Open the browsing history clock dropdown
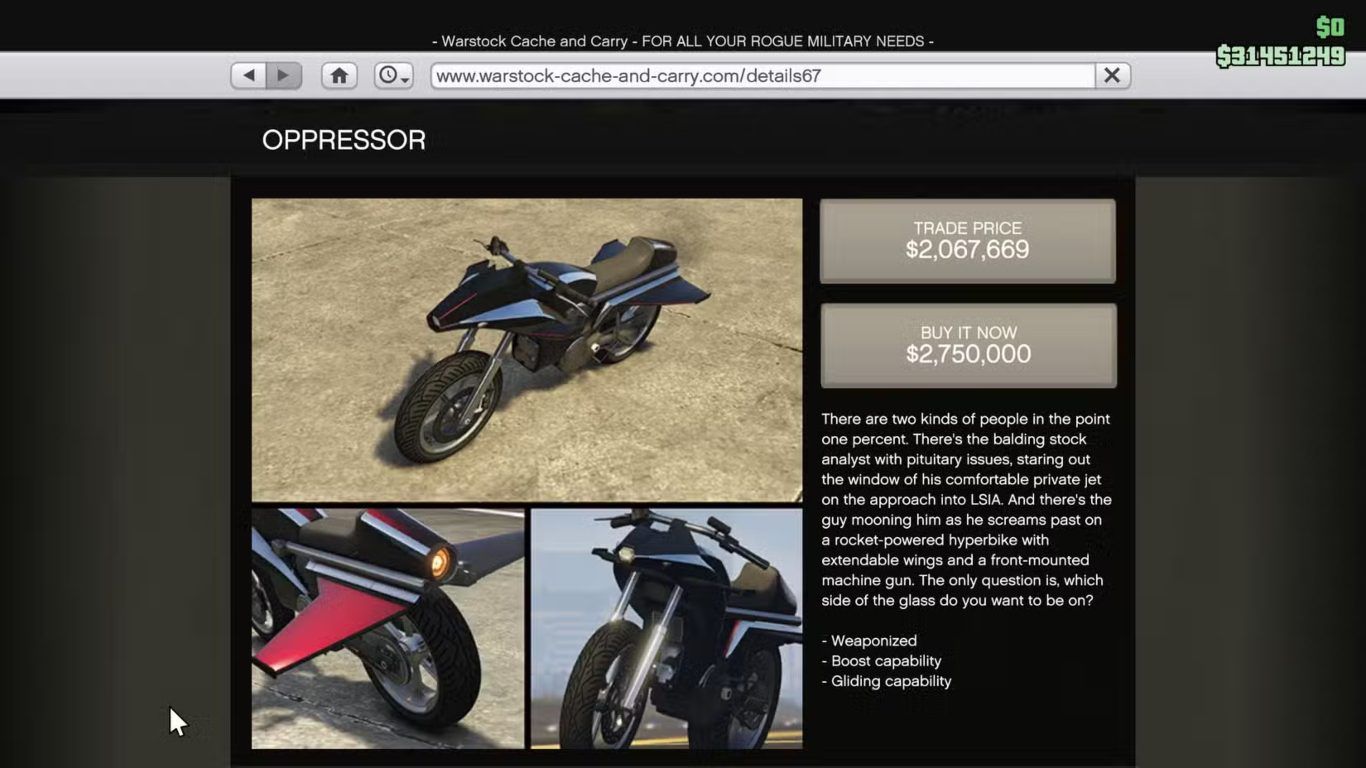Image resolution: width=1366 pixels, height=768 pixels. pyautogui.click(x=393, y=76)
